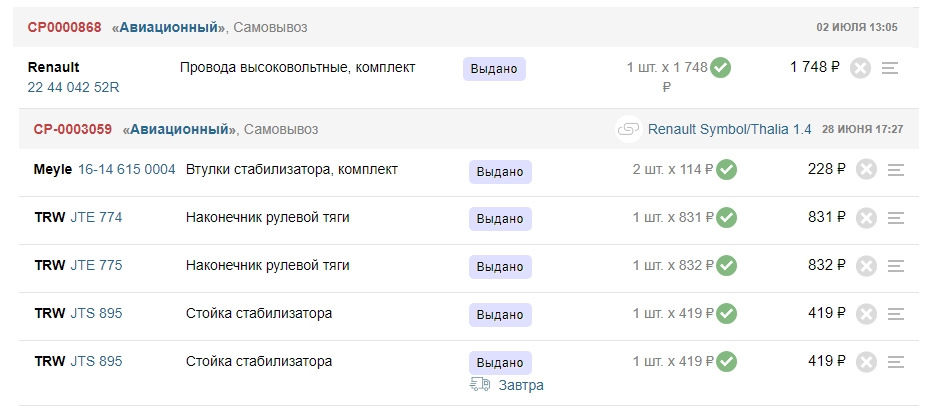Open order CP-0003059

point(71,130)
